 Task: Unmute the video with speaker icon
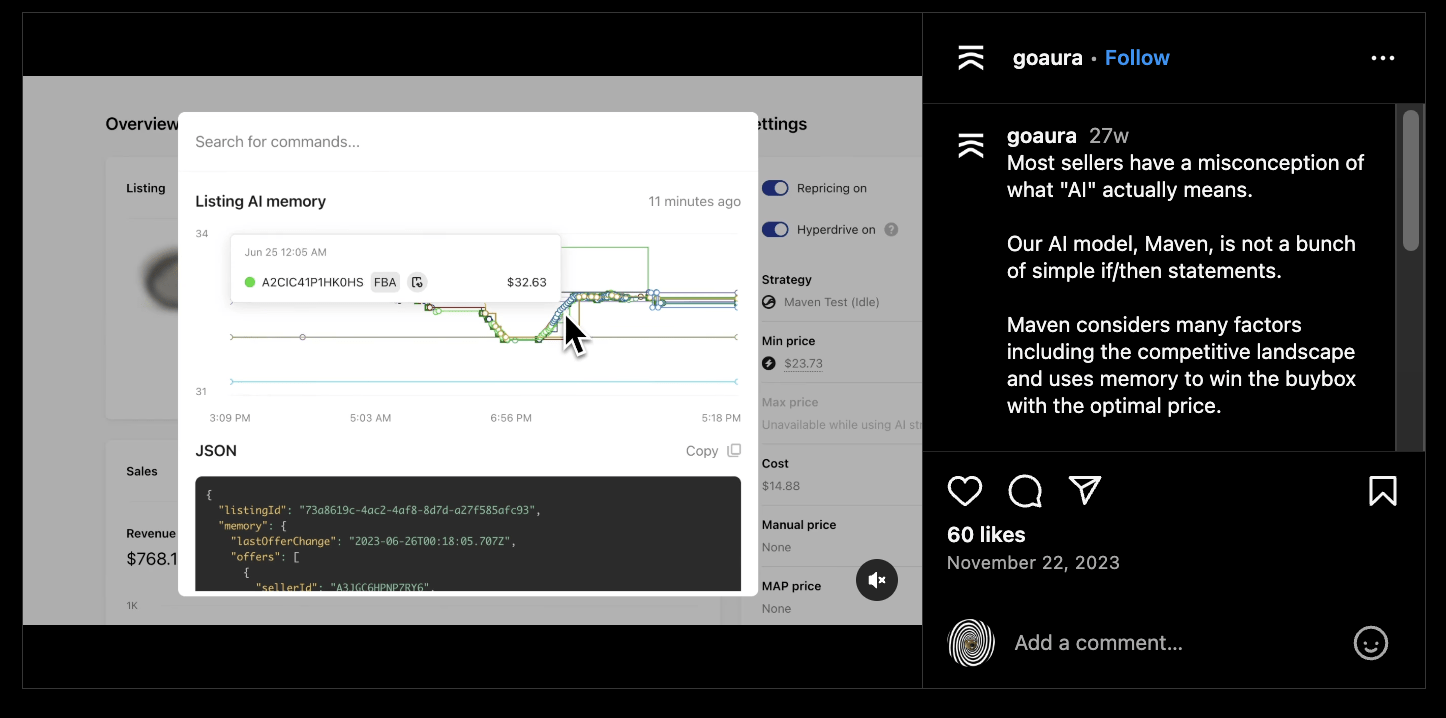pyautogui.click(x=877, y=580)
